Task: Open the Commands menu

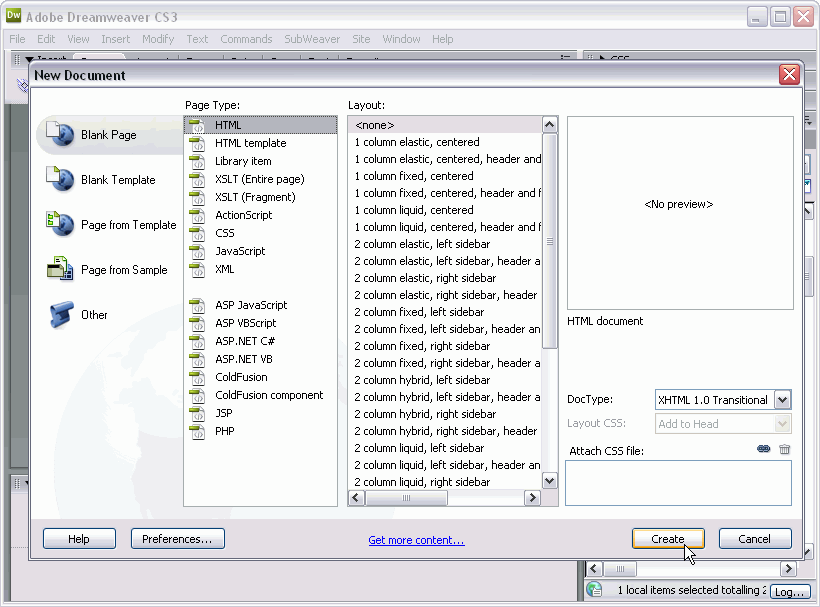Action: pyautogui.click(x=246, y=39)
